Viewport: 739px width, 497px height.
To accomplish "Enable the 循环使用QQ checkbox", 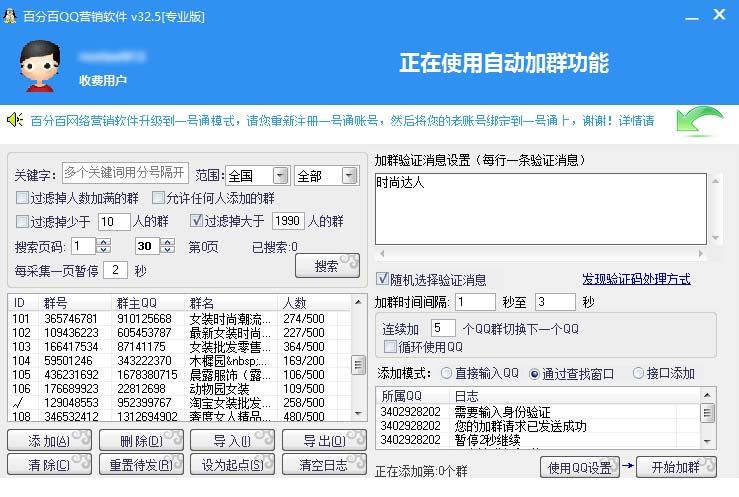I will (390, 346).
